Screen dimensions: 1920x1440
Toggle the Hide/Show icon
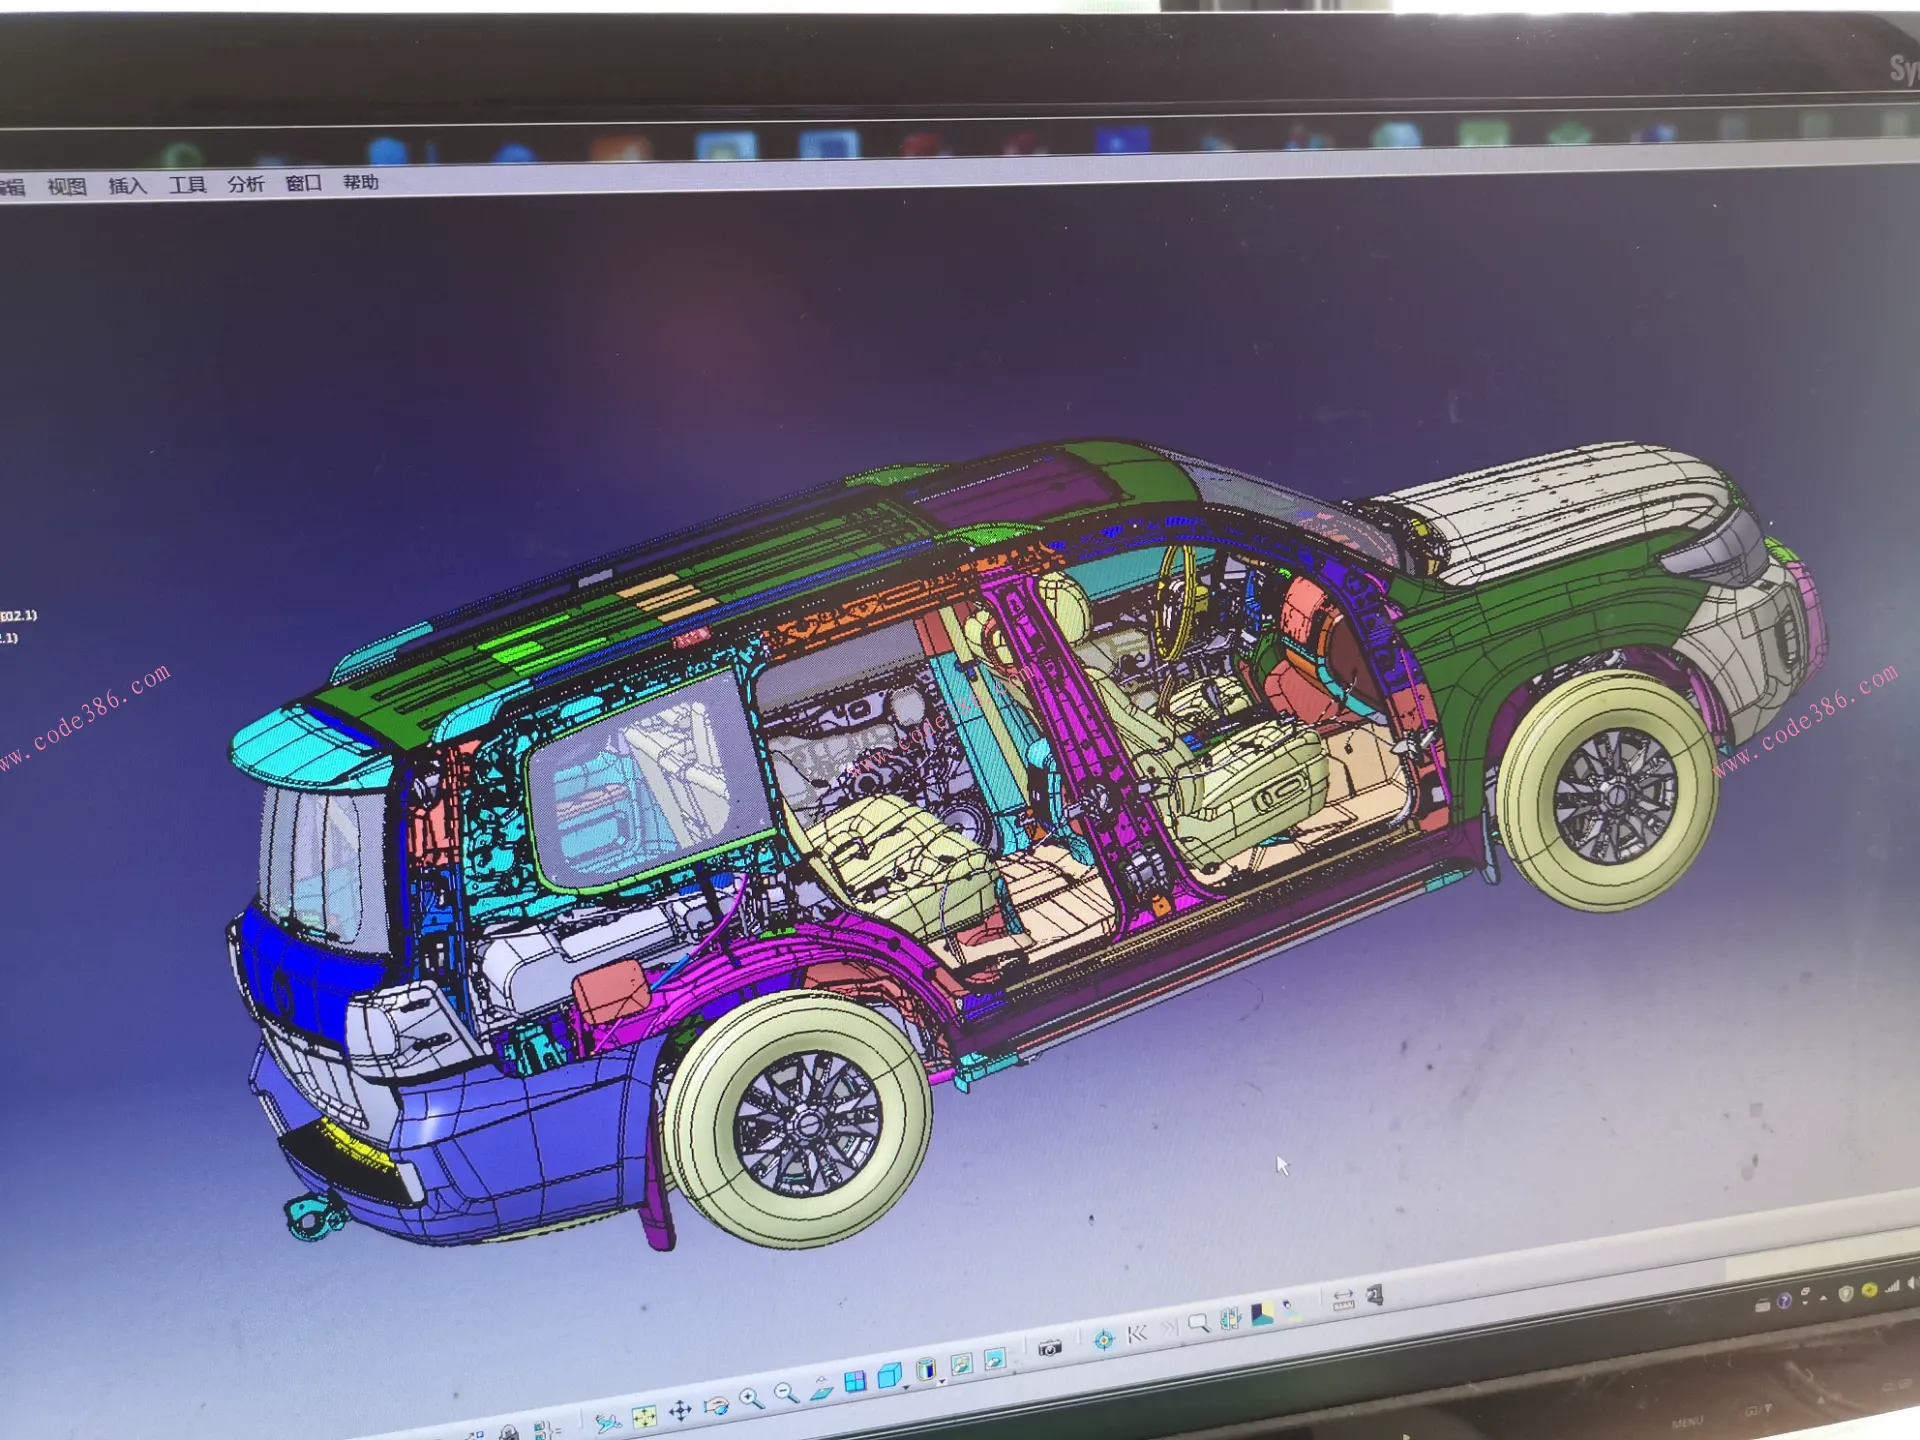pyautogui.click(x=961, y=1364)
